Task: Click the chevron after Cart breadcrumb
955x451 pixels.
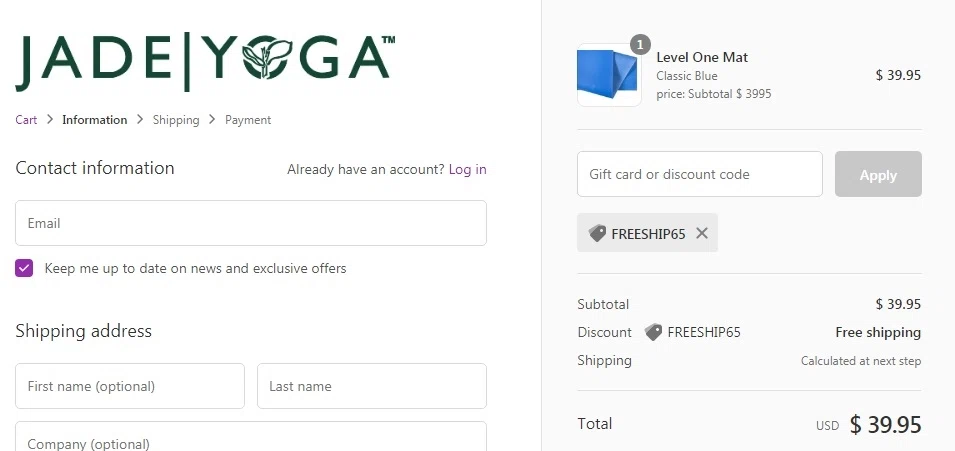Action: tap(50, 120)
